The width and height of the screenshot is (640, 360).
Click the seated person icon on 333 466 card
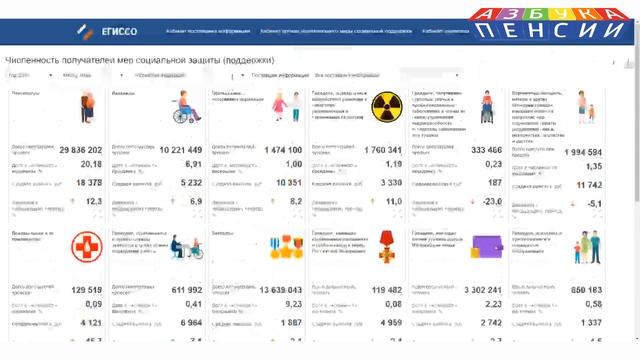[487, 107]
